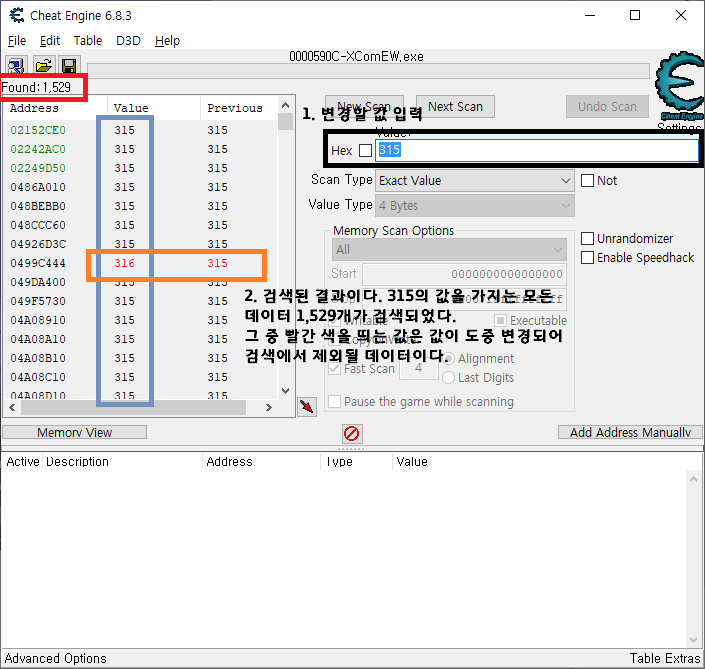
Task: Click the New Scan button
Action: click(364, 107)
